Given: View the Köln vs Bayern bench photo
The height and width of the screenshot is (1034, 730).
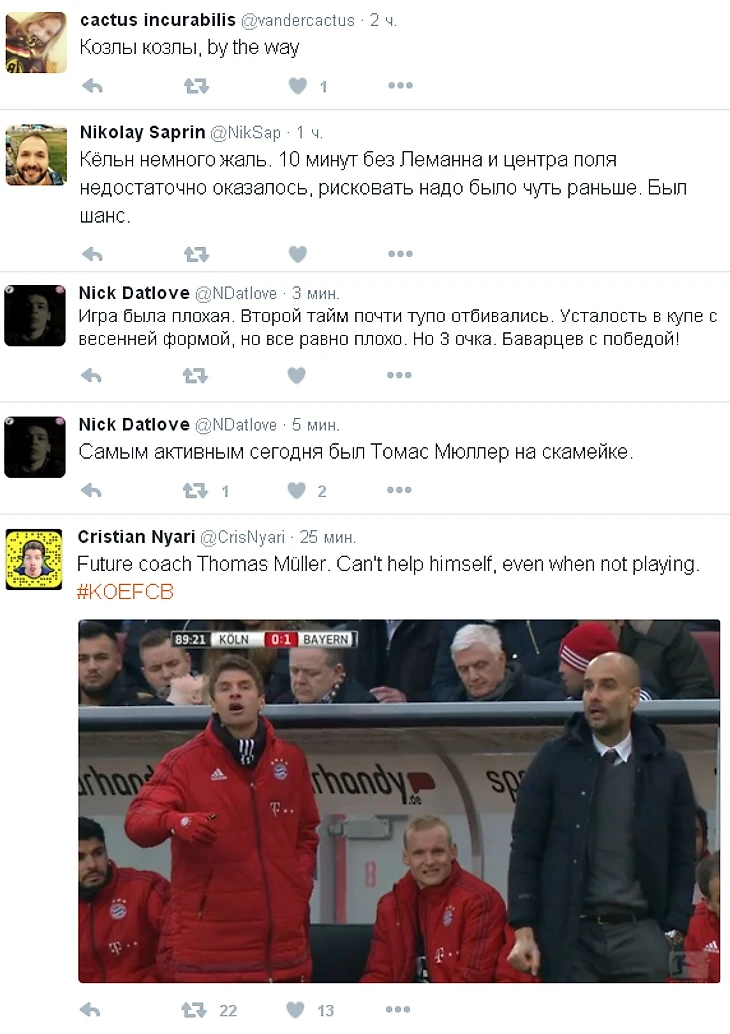Looking at the screenshot, I should (x=399, y=801).
